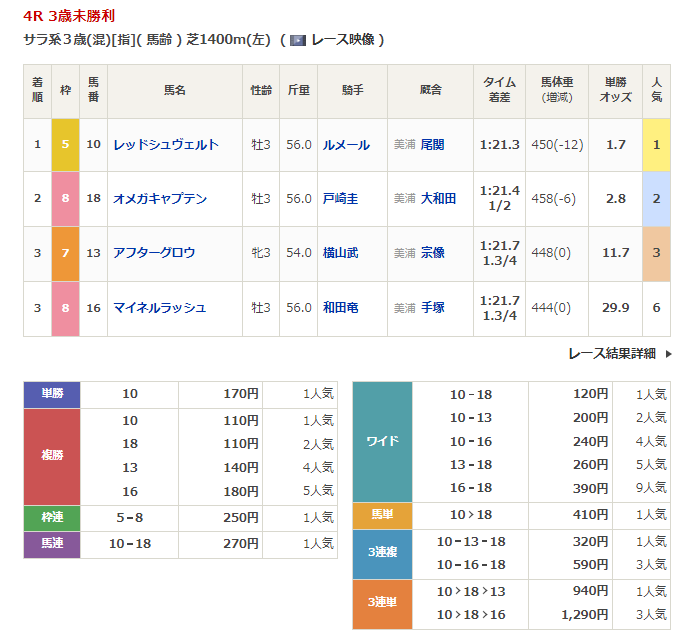Open jockey 戸崎圭's profile
This screenshot has height=639, width=692.
[340, 199]
